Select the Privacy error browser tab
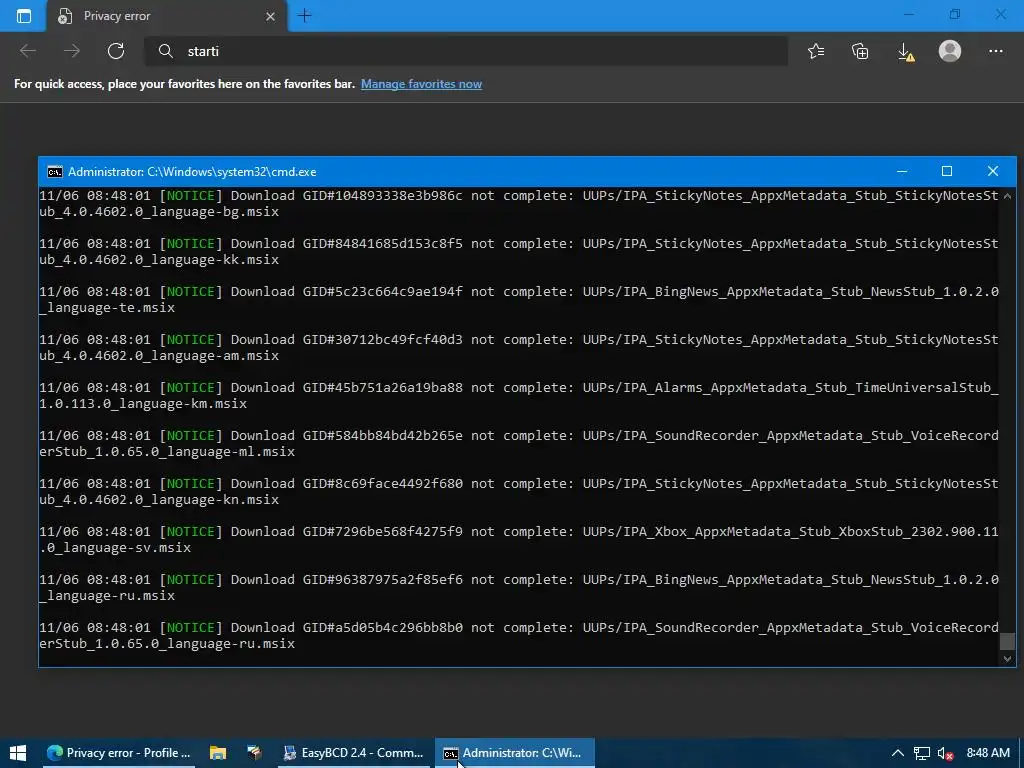 point(167,16)
